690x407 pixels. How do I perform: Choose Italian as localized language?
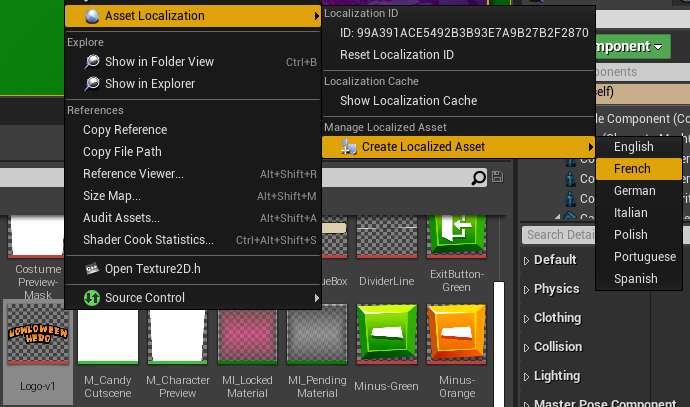pos(639,213)
